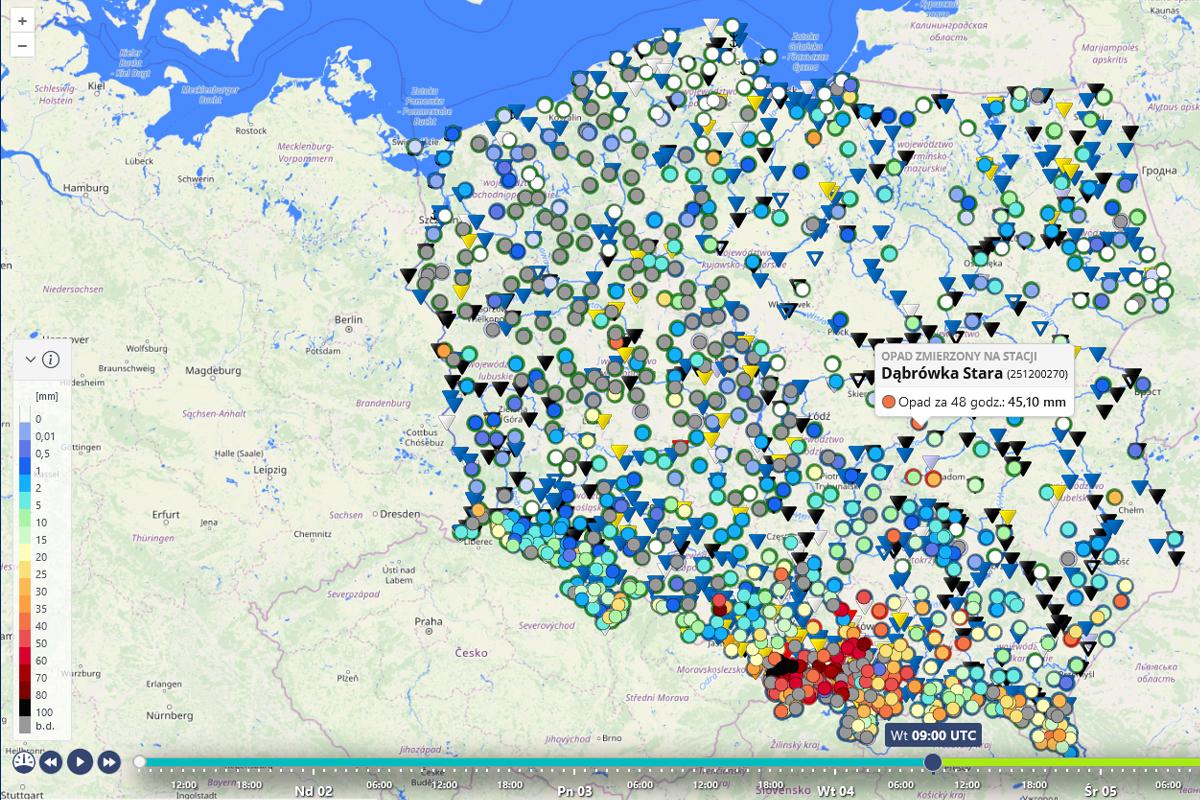Step backward with rewind button
Screen dimensions: 1200x800
point(51,762)
